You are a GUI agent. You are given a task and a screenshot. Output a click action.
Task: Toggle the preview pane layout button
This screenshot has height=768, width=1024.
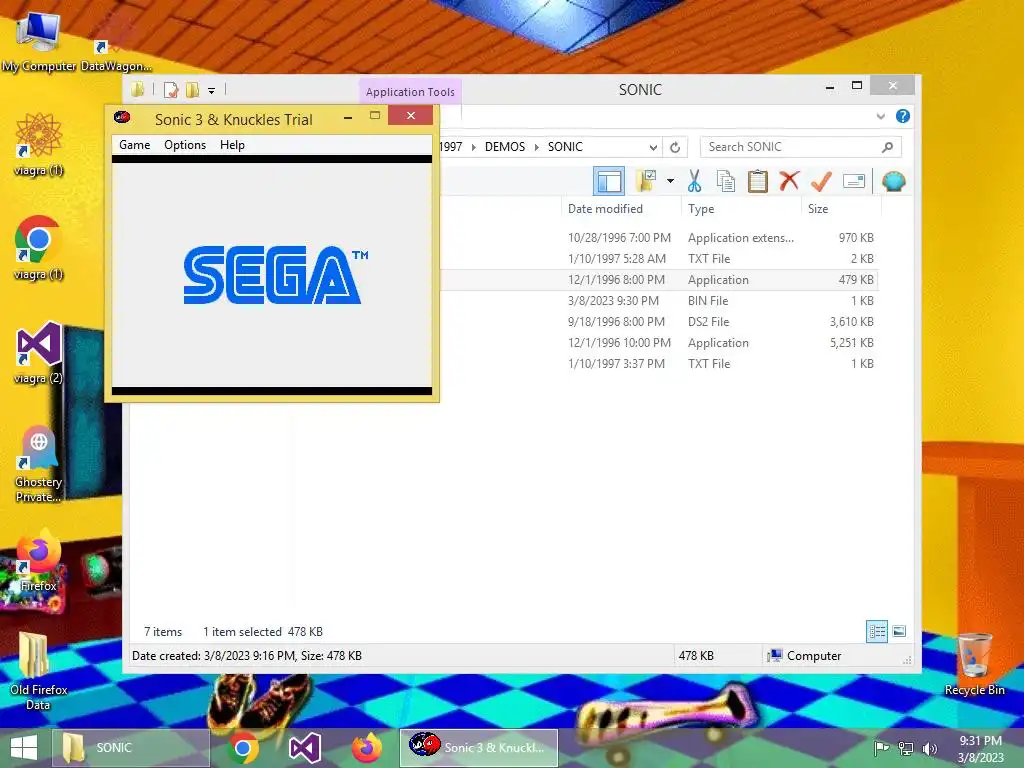click(609, 181)
